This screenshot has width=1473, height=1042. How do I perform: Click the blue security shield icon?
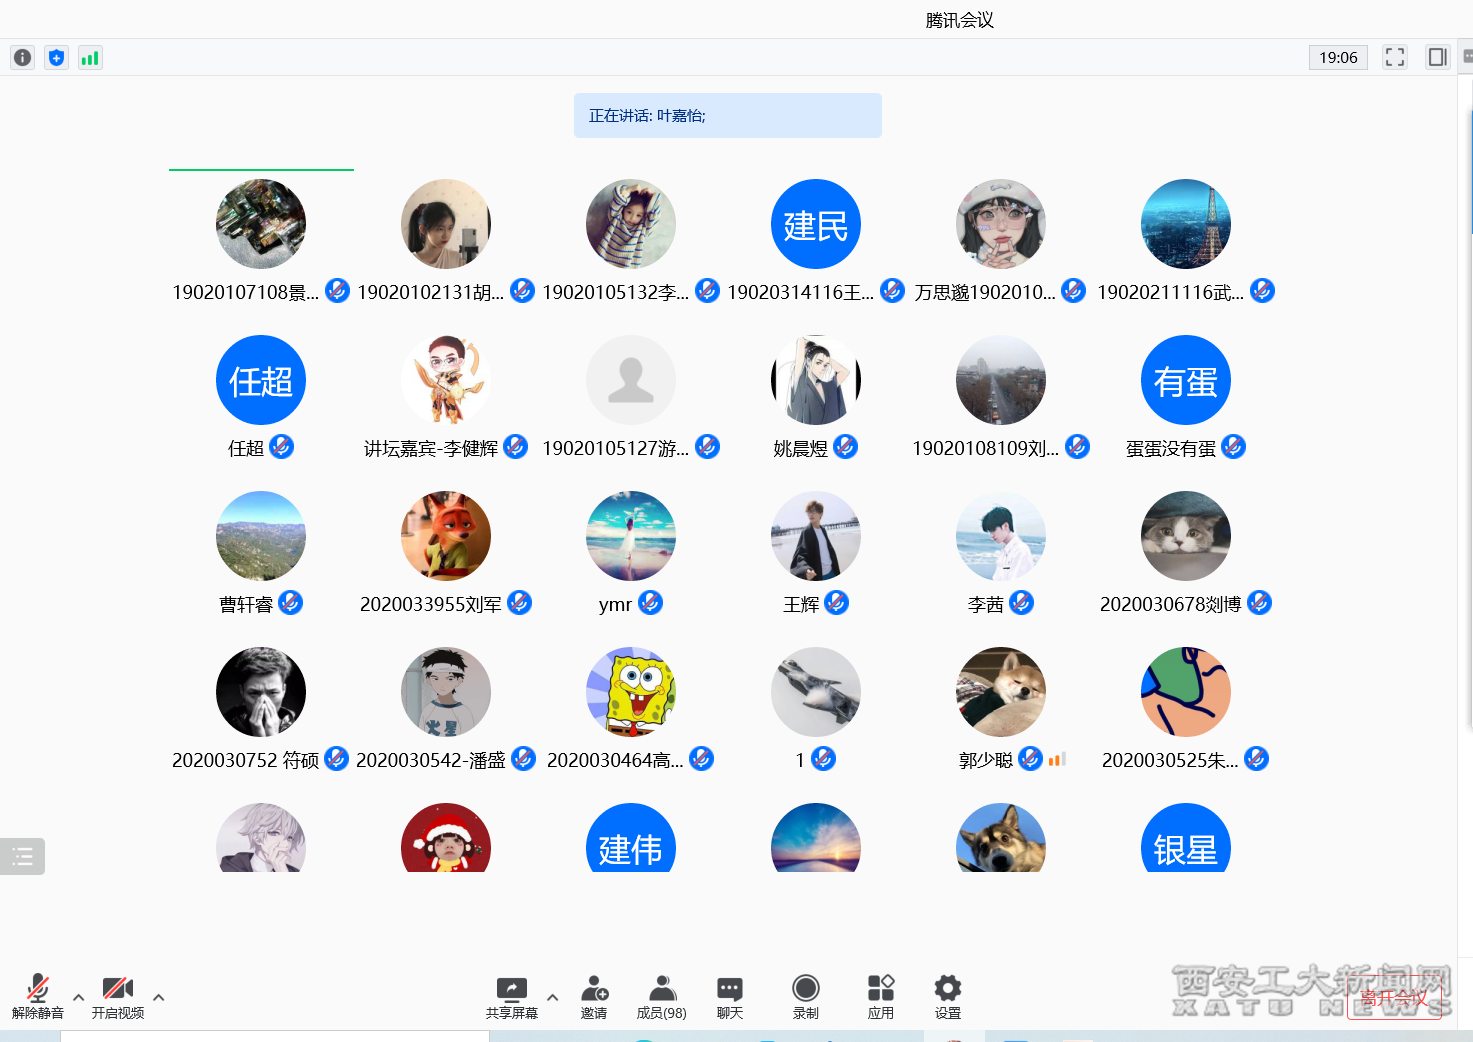pyautogui.click(x=56, y=58)
